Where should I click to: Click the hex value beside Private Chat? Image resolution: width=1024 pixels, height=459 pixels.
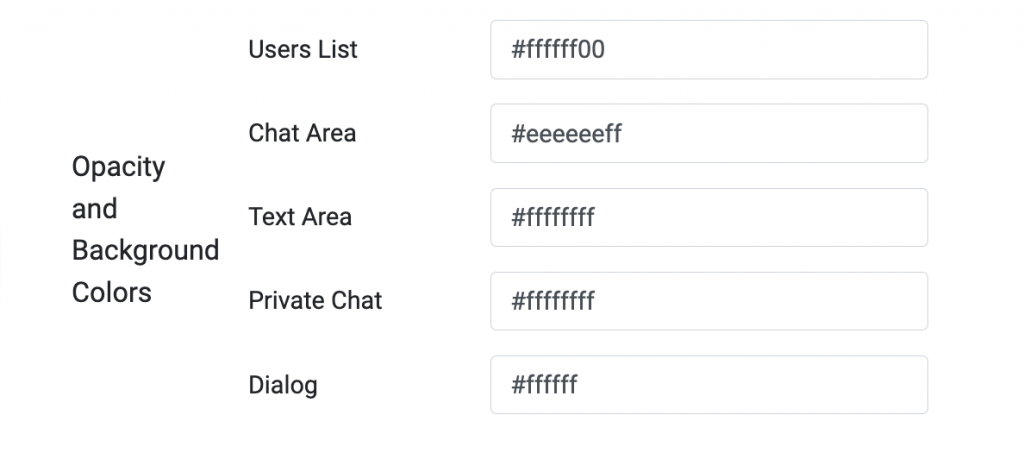tap(553, 301)
